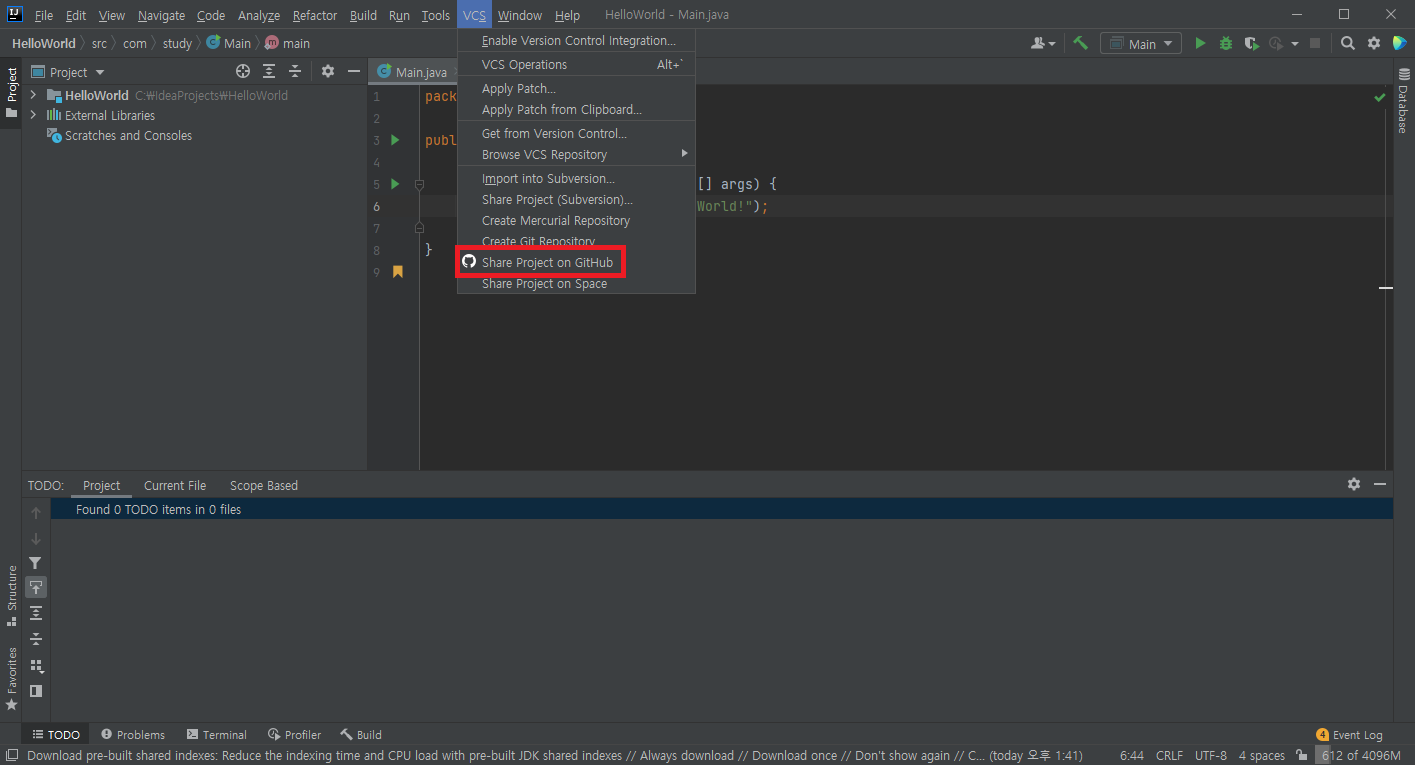Open the Profiler tool window
This screenshot has width=1415, height=765.
pyautogui.click(x=294, y=734)
